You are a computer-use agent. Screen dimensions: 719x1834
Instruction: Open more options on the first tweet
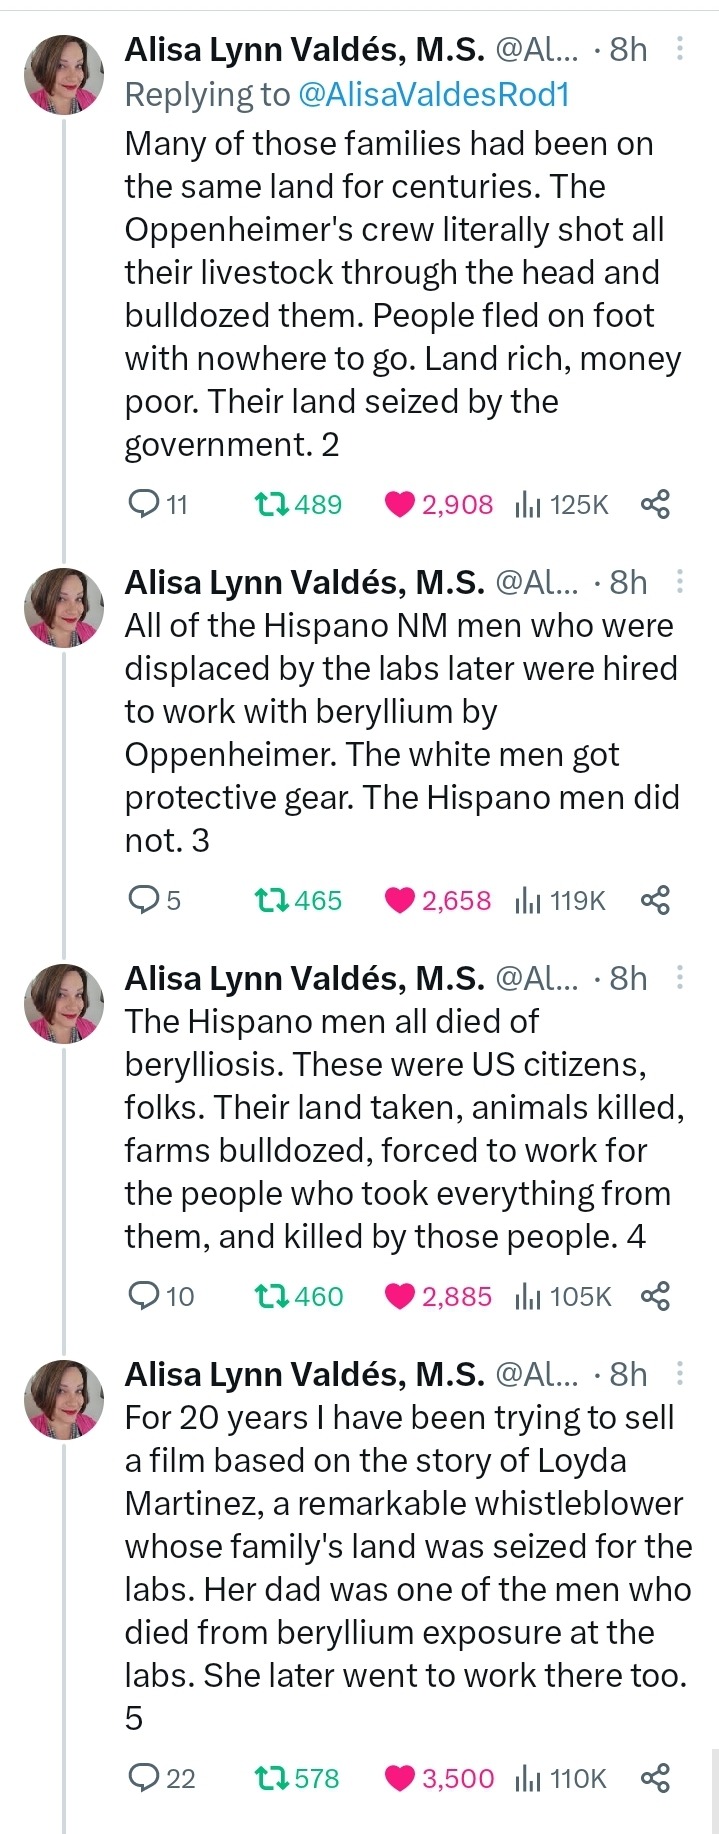[x=680, y=49]
